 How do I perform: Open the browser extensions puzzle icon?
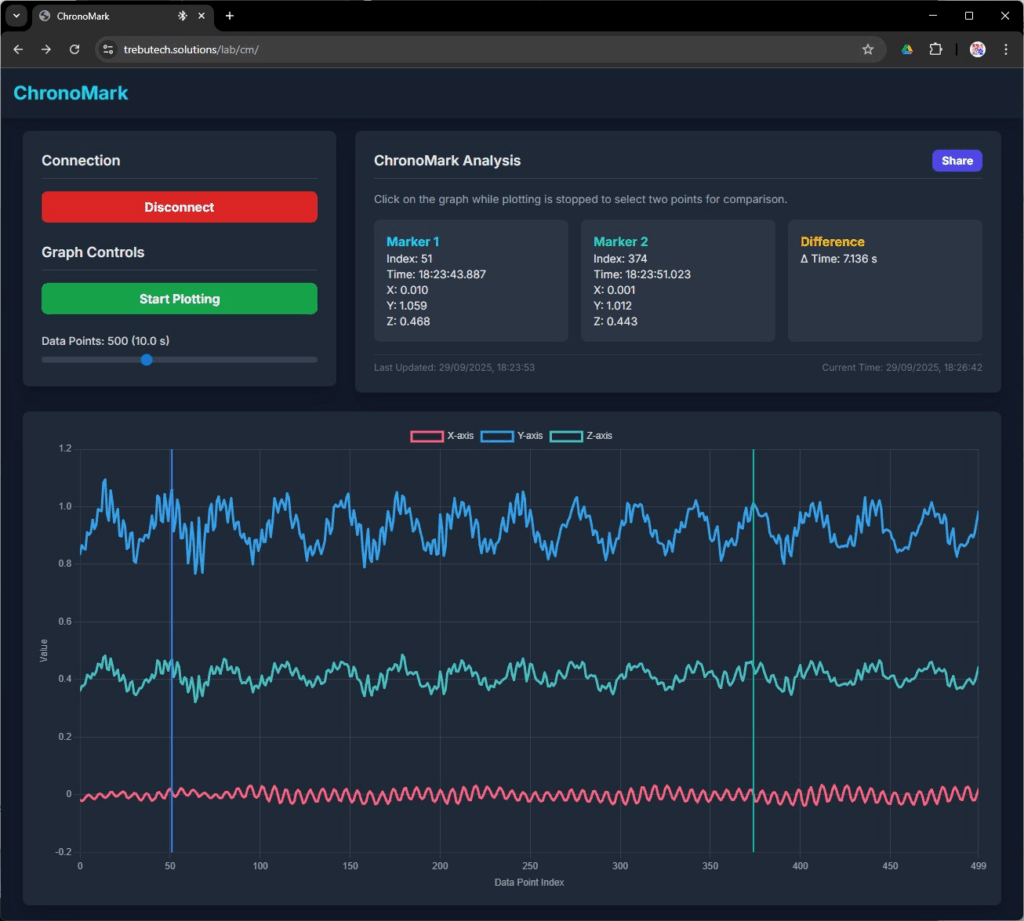point(936,49)
